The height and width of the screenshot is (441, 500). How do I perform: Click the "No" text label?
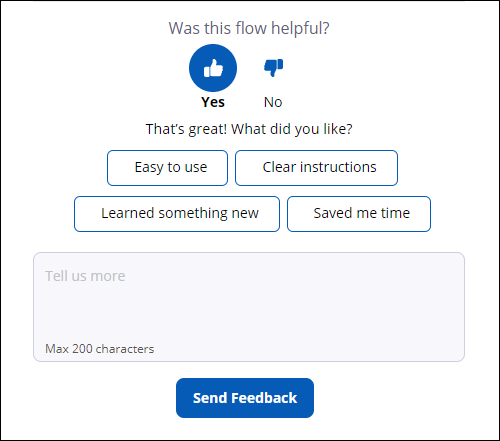point(273,102)
